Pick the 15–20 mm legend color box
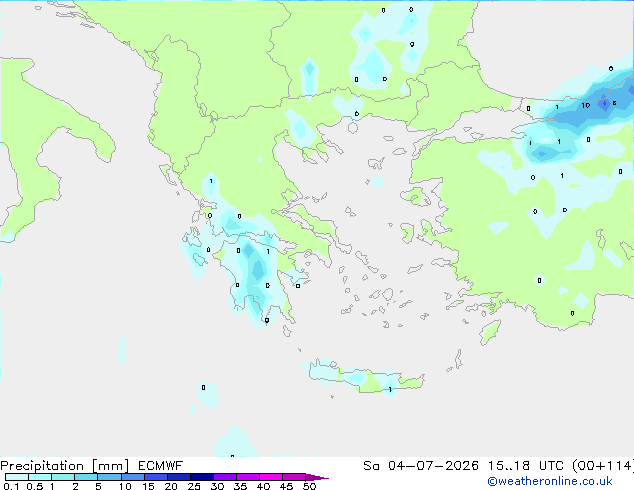 click(155, 477)
